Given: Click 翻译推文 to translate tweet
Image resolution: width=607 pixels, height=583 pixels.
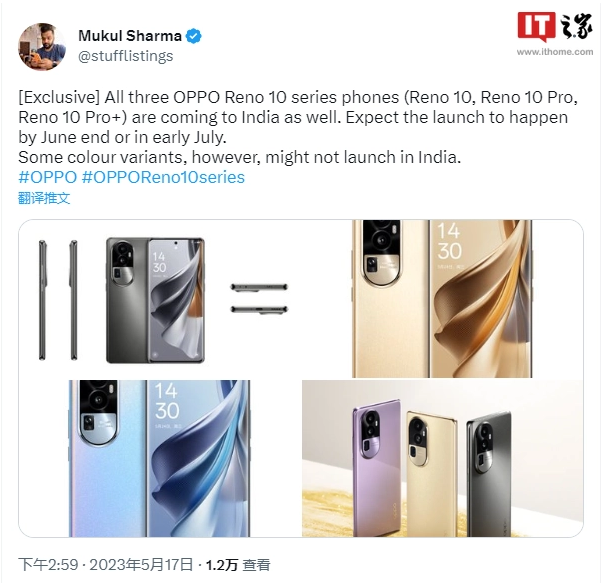Looking at the screenshot, I should [44, 198].
